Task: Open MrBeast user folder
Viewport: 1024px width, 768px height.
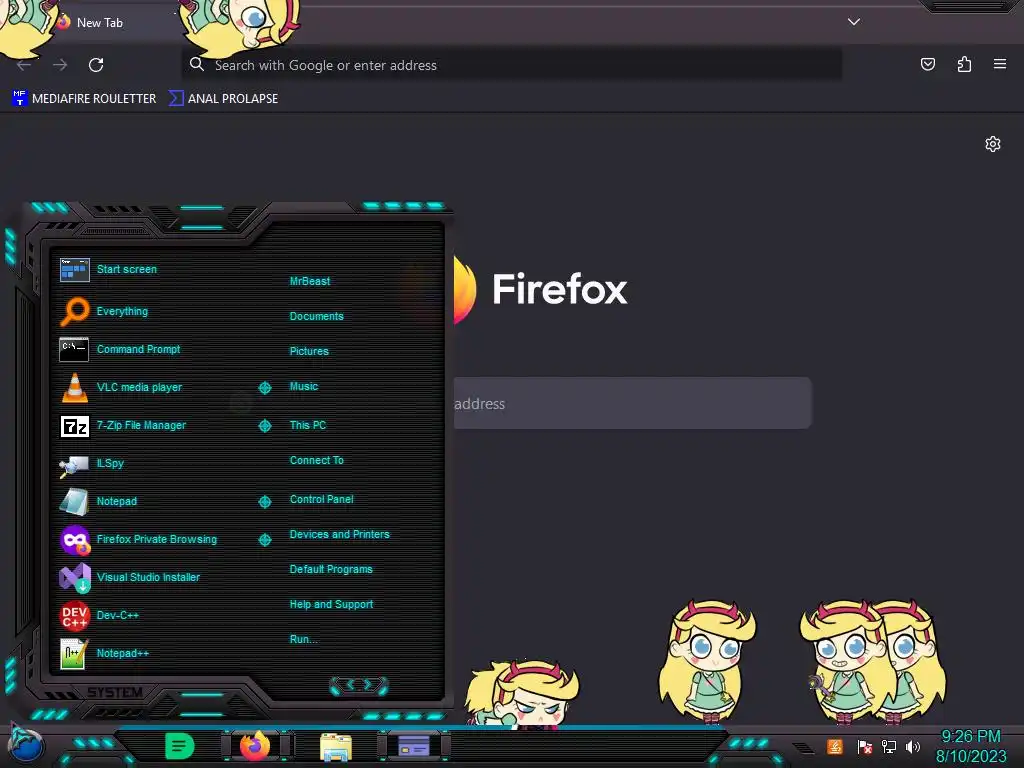Action: click(310, 281)
